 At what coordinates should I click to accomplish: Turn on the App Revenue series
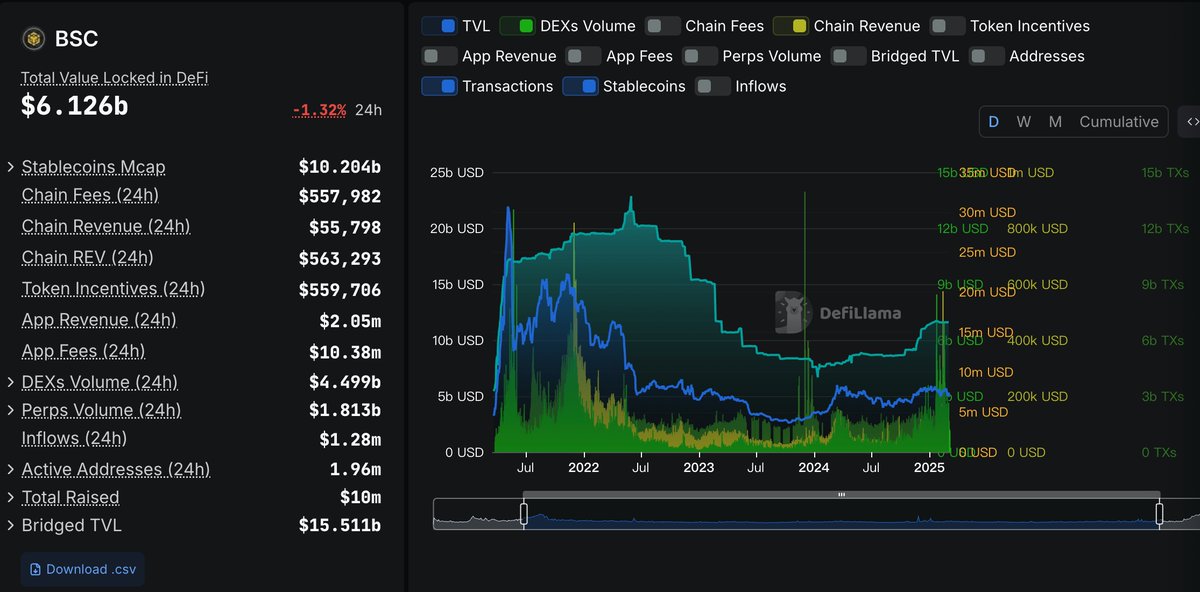pos(440,56)
